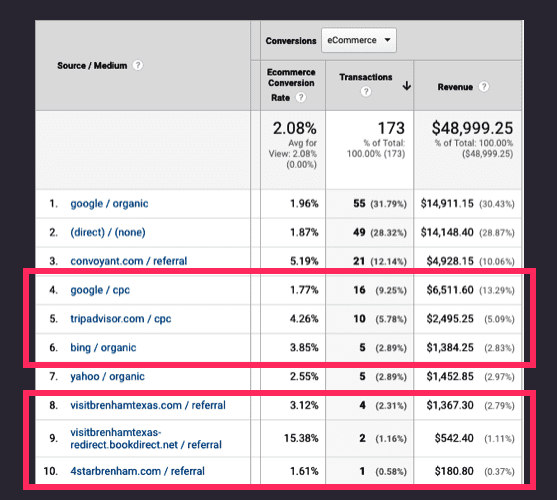Screen dimensions: 557x500
Task: Open google / cpc source link
Action: click(x=100, y=290)
